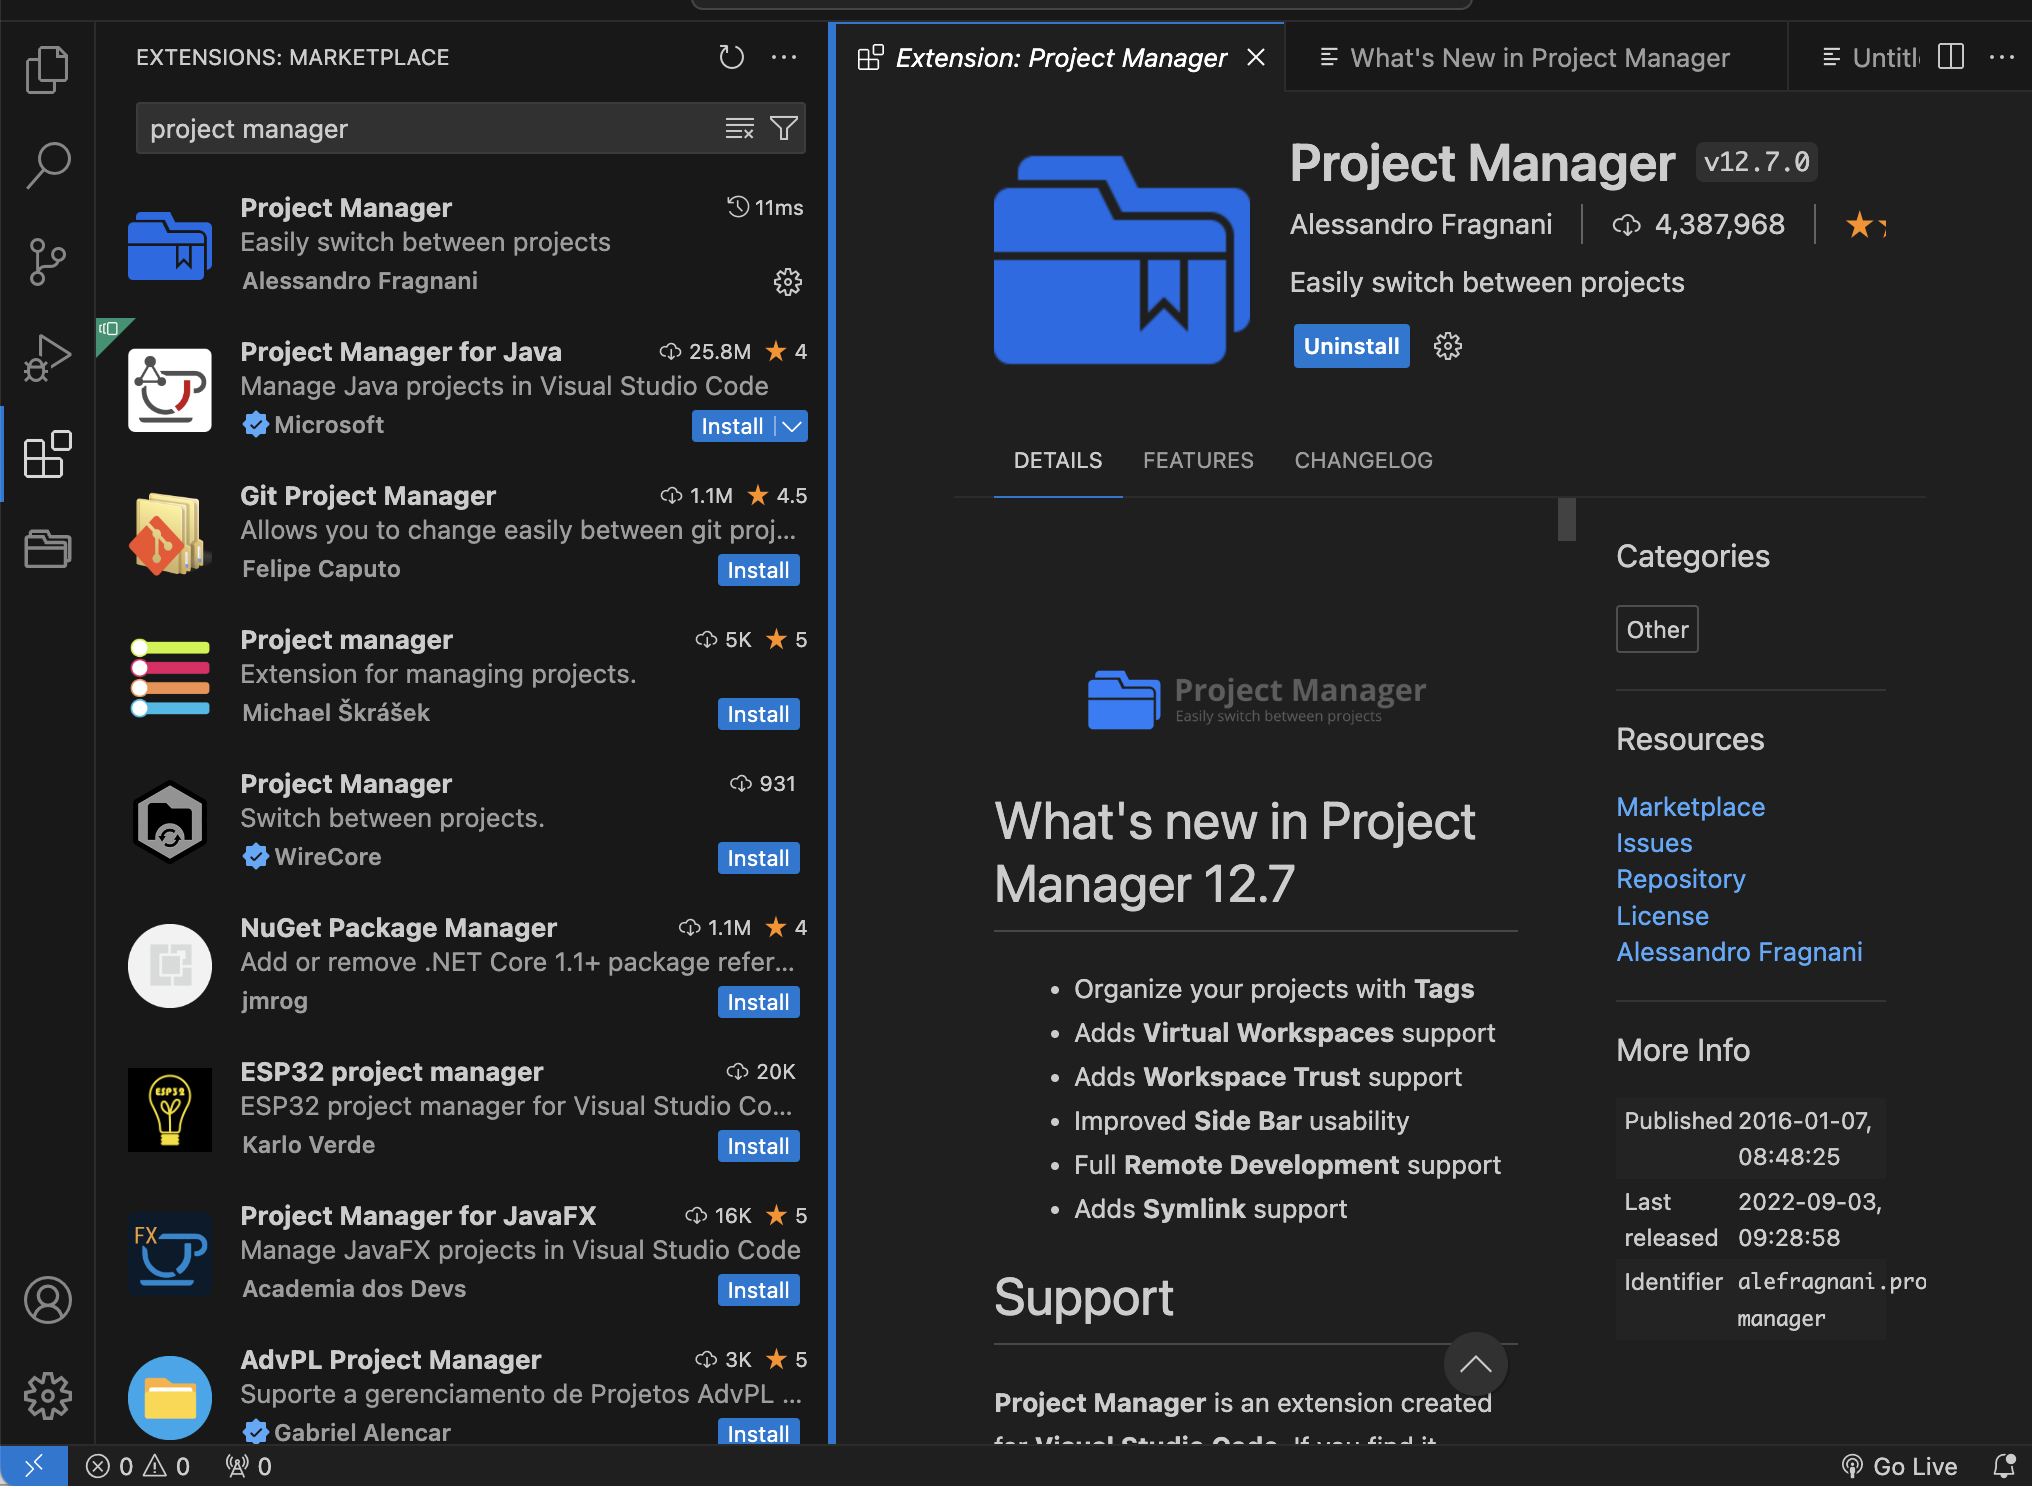Click the large Project Manager folder logo

[1121, 259]
